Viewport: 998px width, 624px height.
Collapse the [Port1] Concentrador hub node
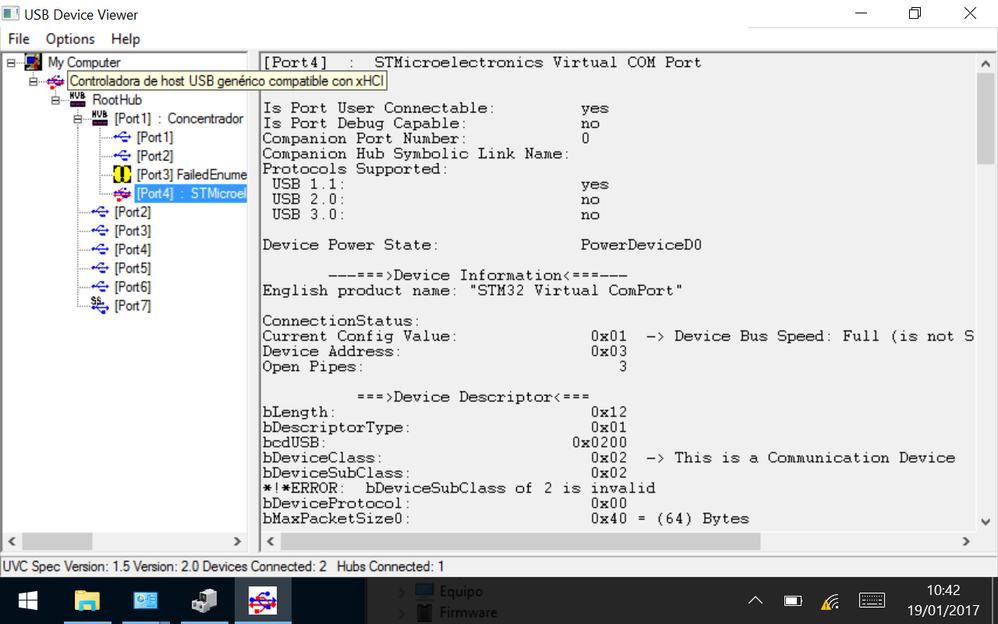78,118
